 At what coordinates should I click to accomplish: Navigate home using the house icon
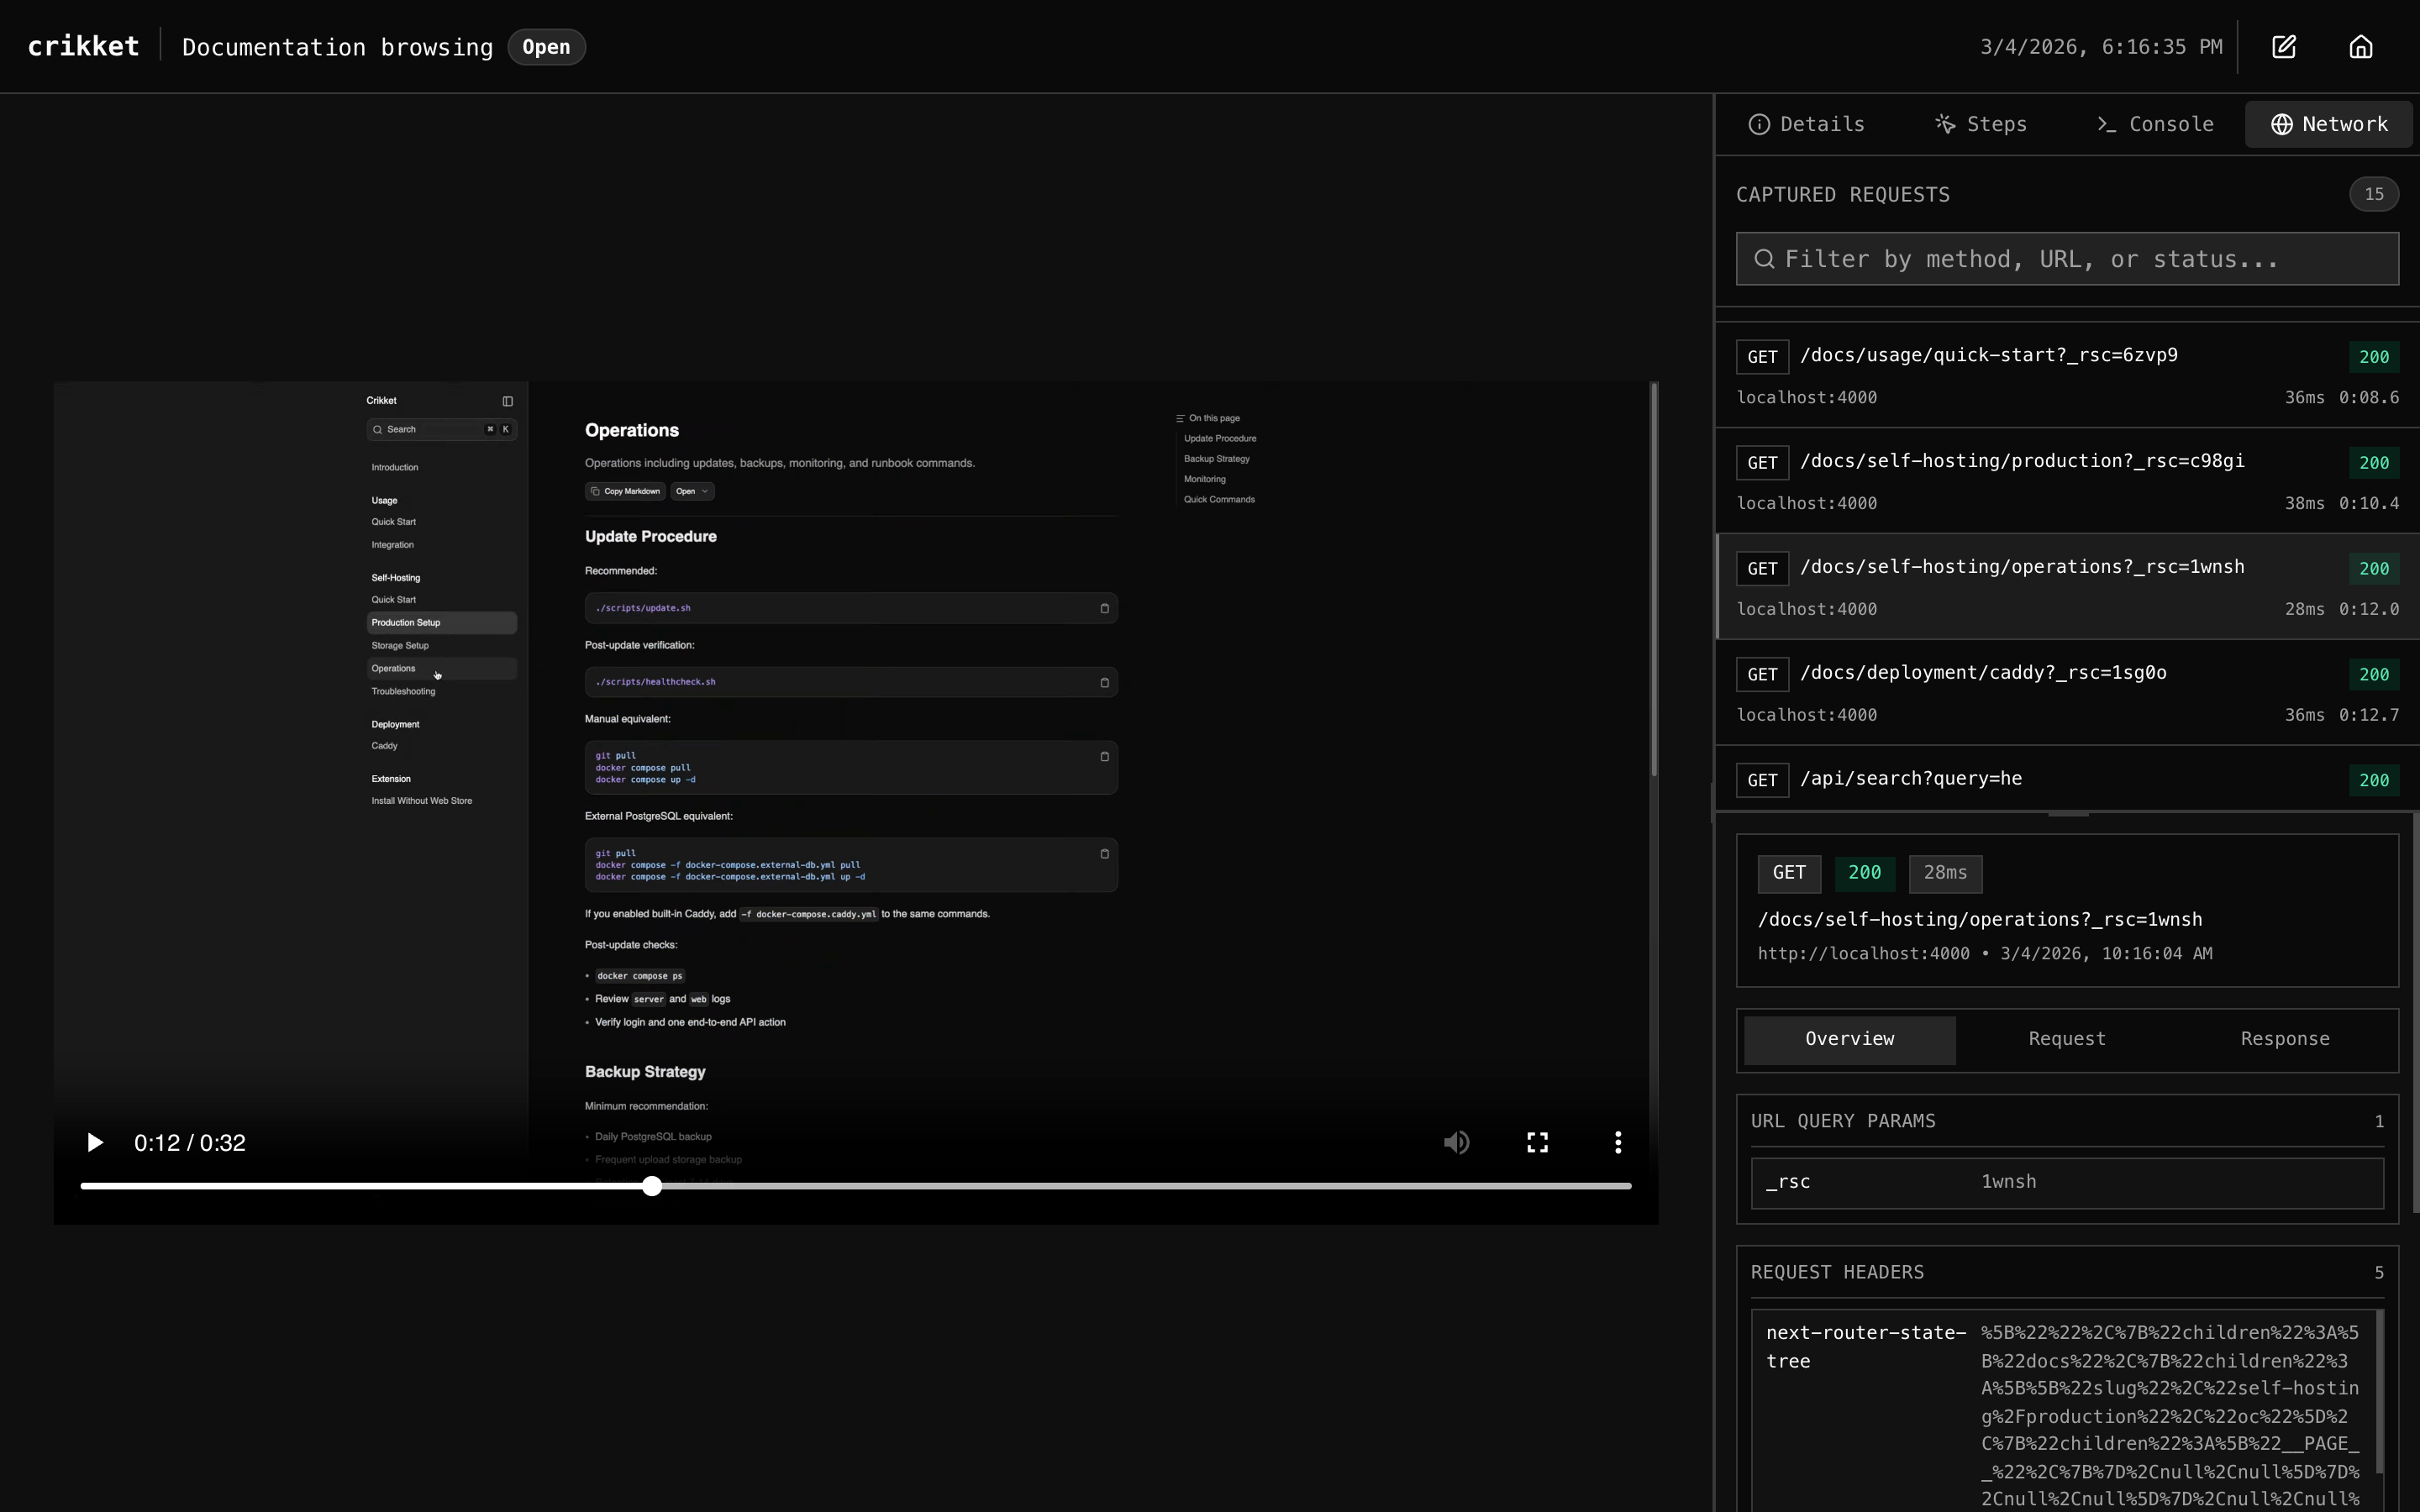coord(2360,46)
